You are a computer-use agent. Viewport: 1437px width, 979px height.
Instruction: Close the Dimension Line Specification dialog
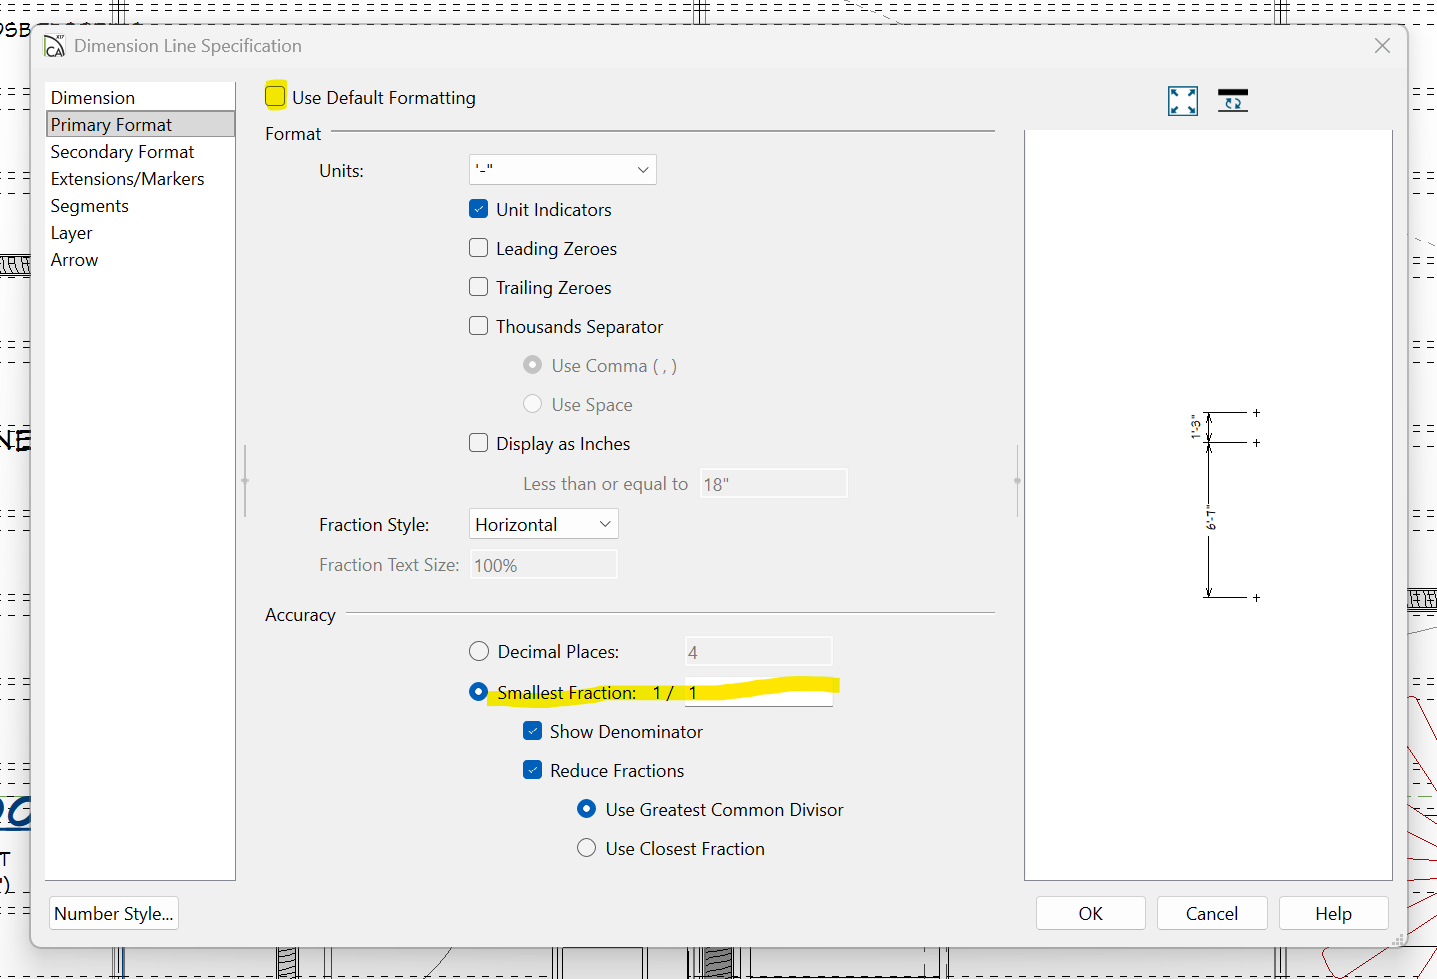(1382, 46)
